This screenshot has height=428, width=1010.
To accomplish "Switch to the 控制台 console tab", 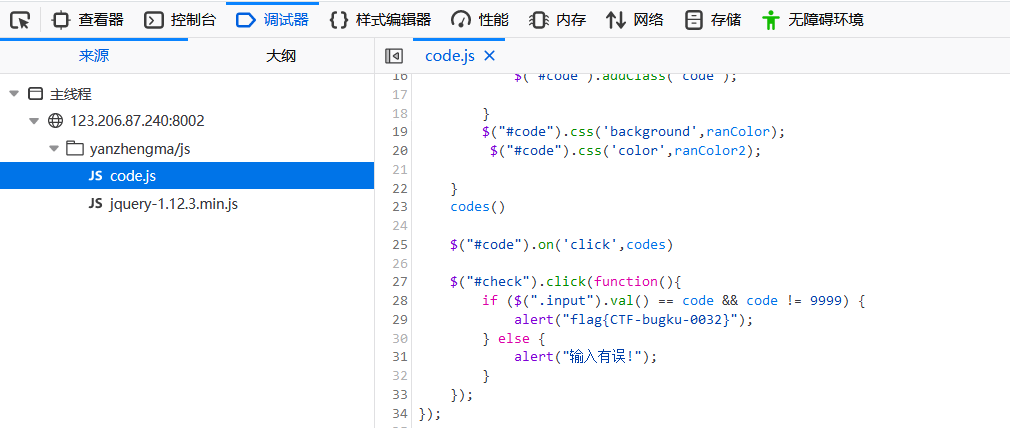I will 180,20.
